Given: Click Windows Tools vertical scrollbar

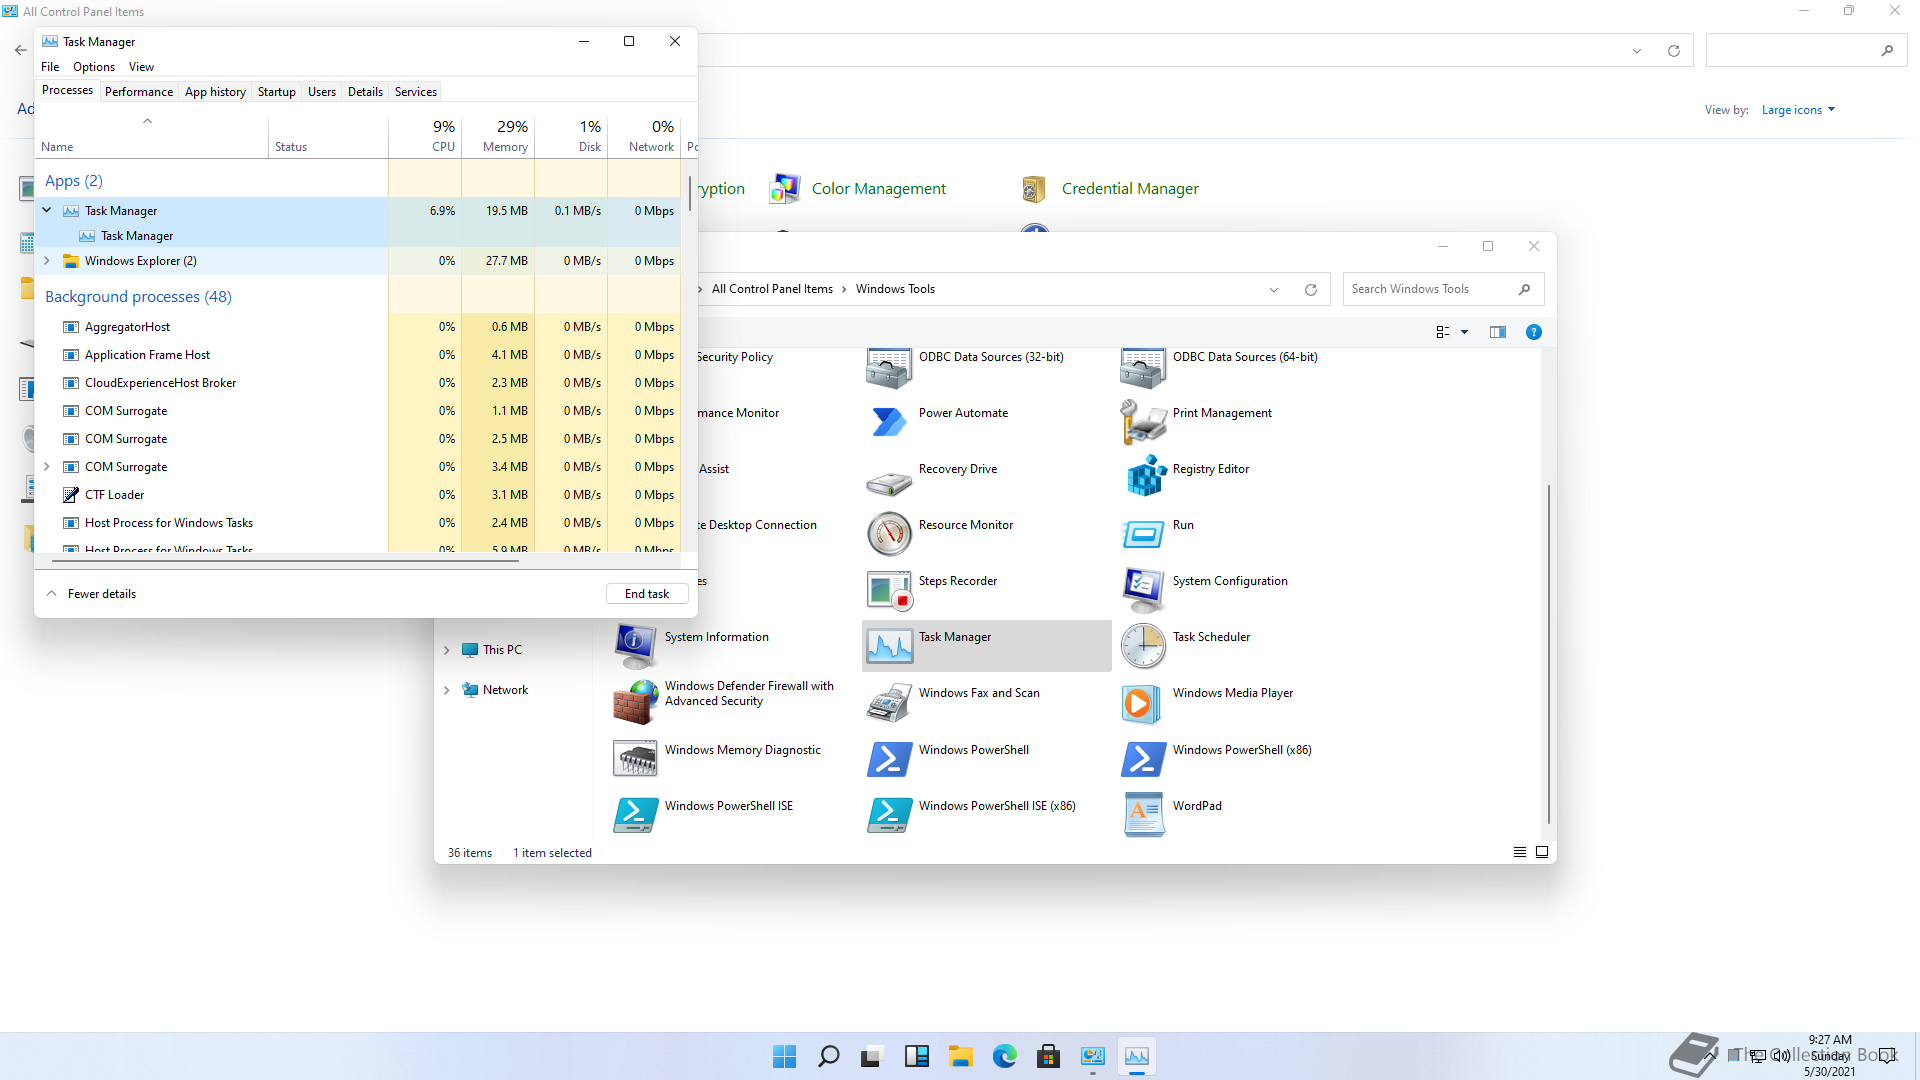Looking at the screenshot, I should [x=1548, y=655].
